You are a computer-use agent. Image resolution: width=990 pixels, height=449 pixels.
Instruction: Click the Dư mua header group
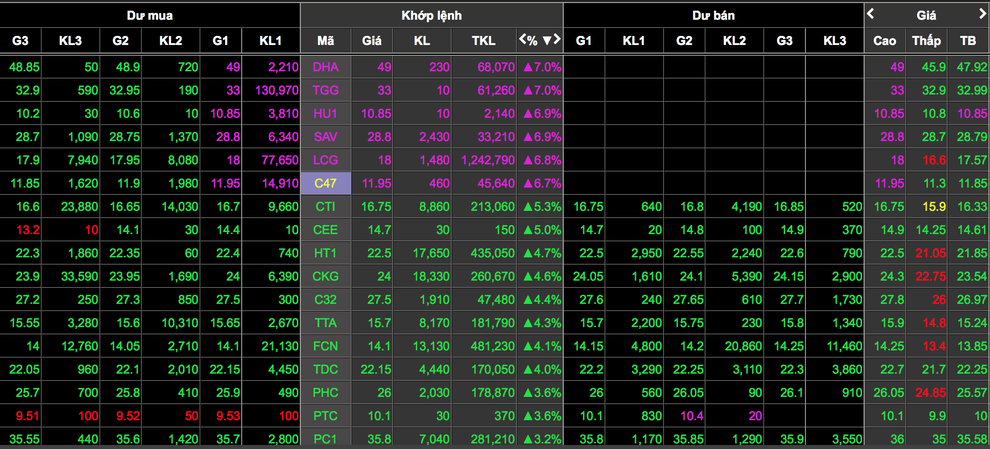149,15
